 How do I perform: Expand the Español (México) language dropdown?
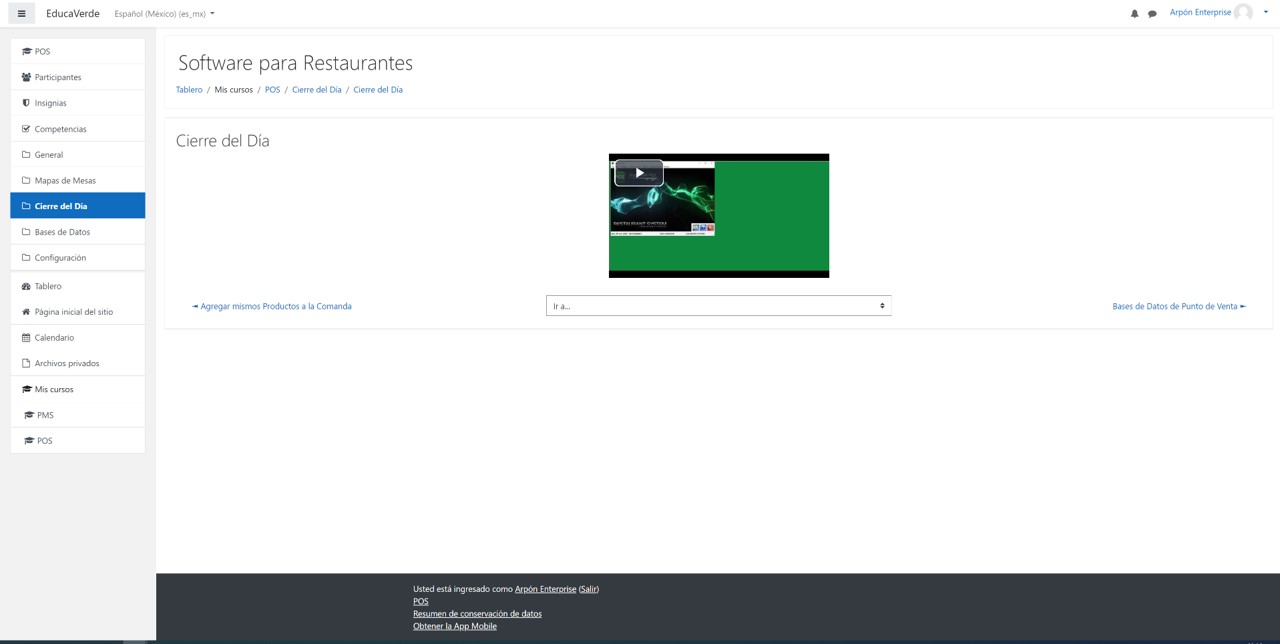pos(164,14)
